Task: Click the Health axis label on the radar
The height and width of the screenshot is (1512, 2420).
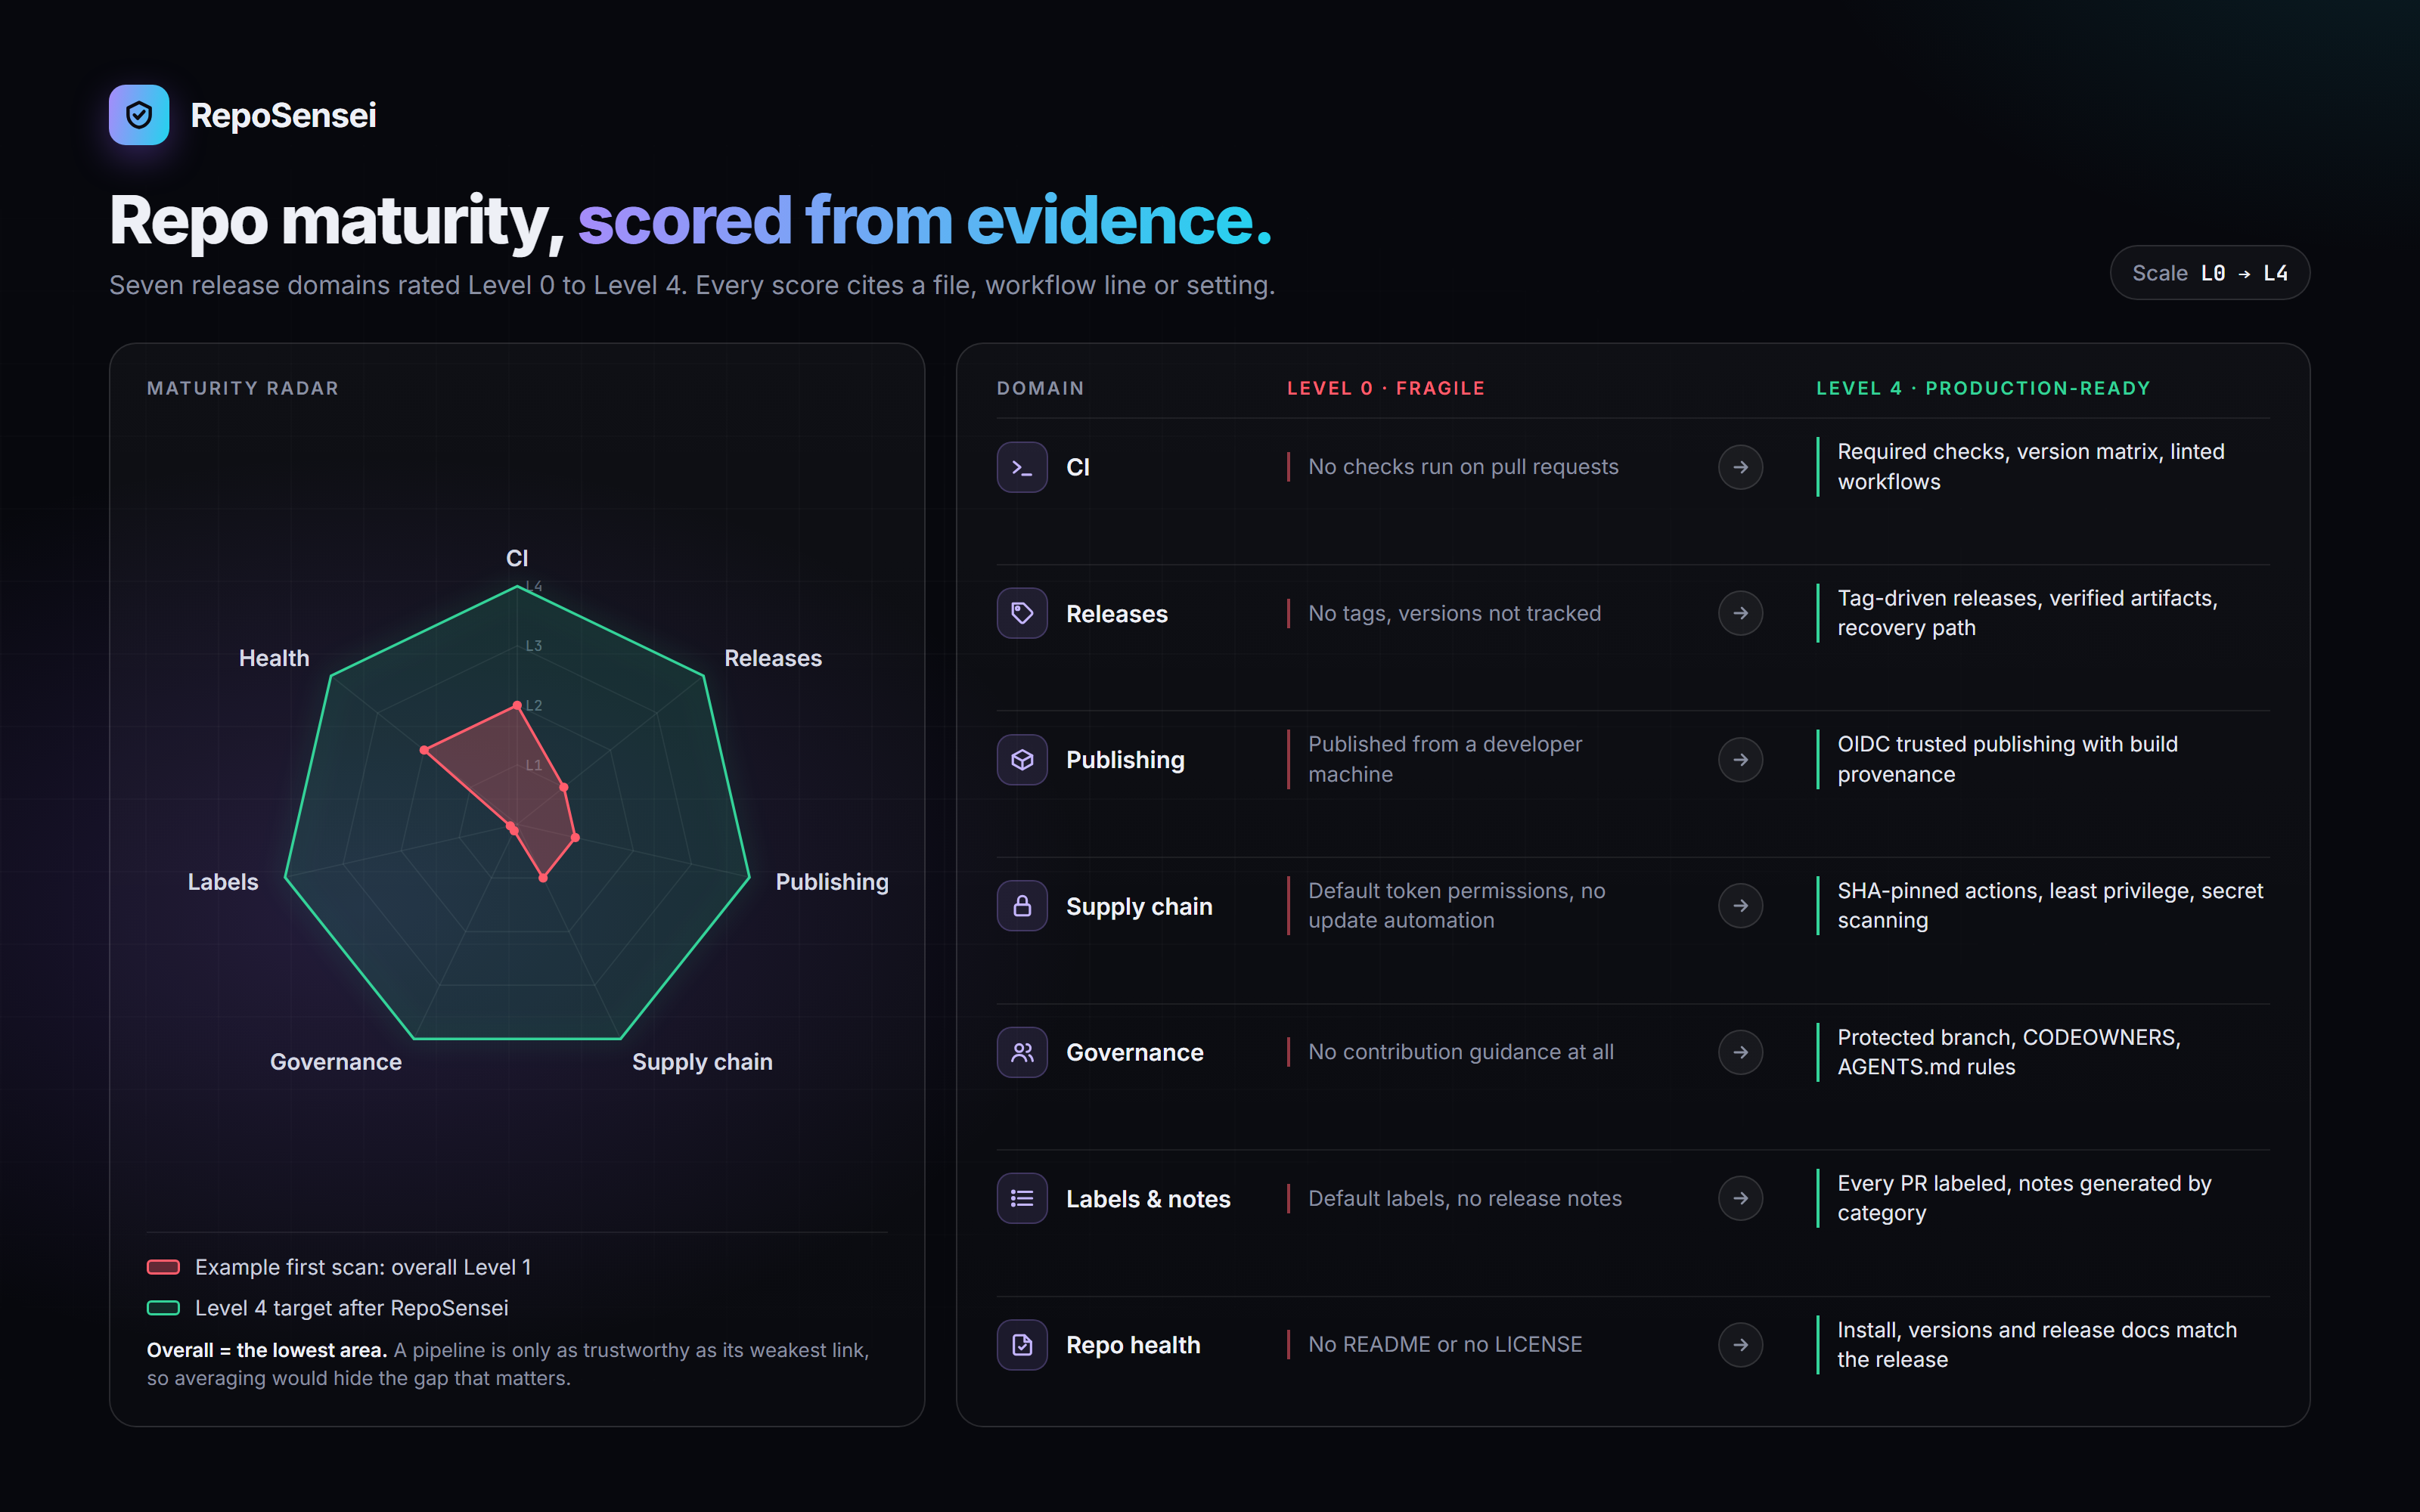Action: click(274, 658)
